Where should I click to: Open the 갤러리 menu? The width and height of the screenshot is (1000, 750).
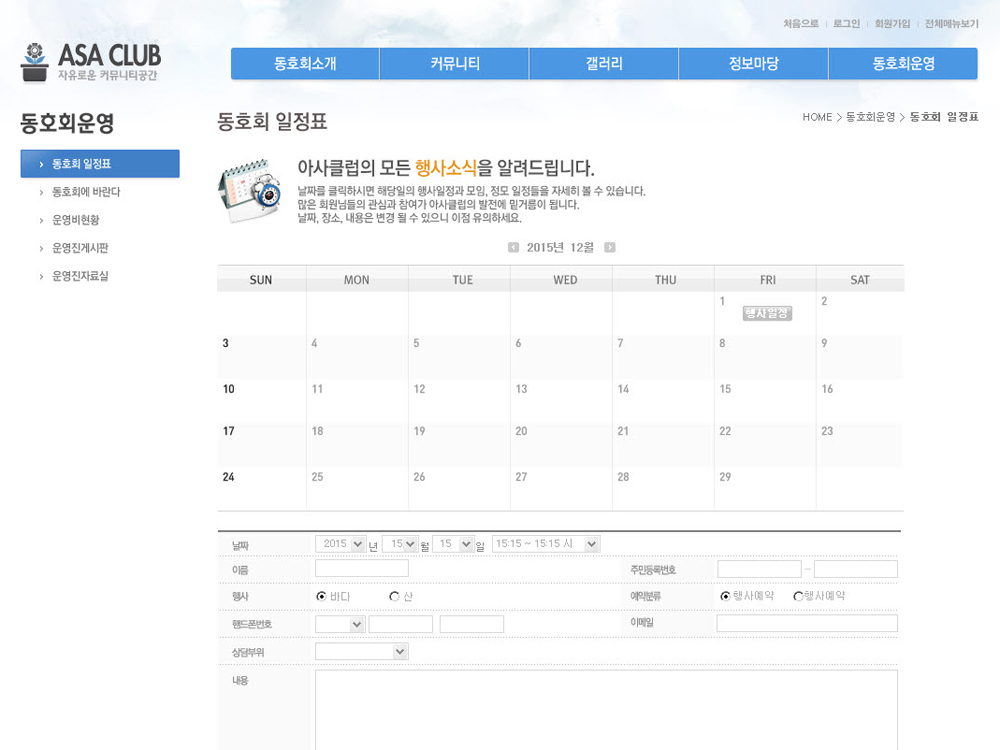604,64
